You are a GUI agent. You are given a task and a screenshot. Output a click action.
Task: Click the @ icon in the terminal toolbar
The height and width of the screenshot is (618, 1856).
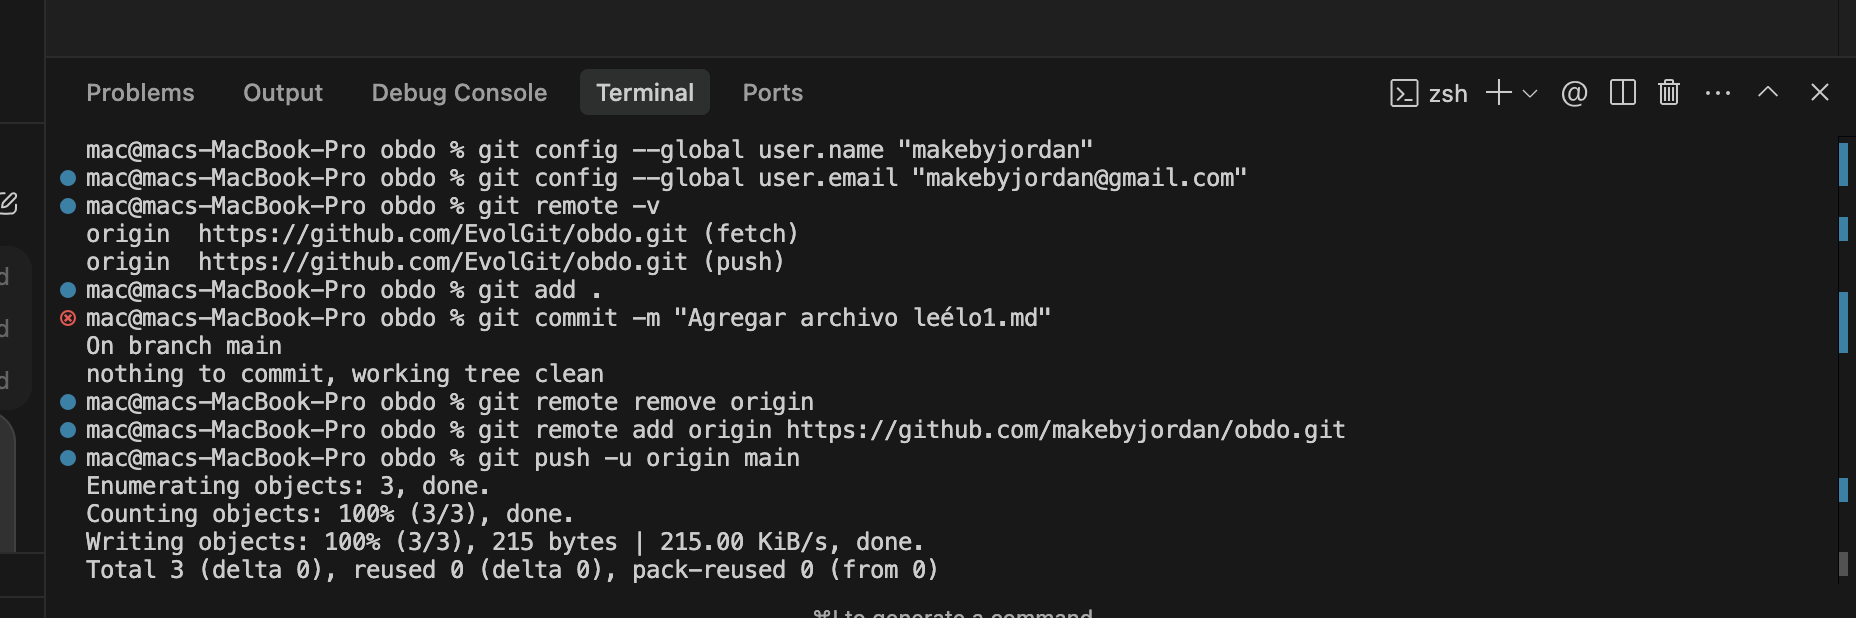[x=1574, y=93]
